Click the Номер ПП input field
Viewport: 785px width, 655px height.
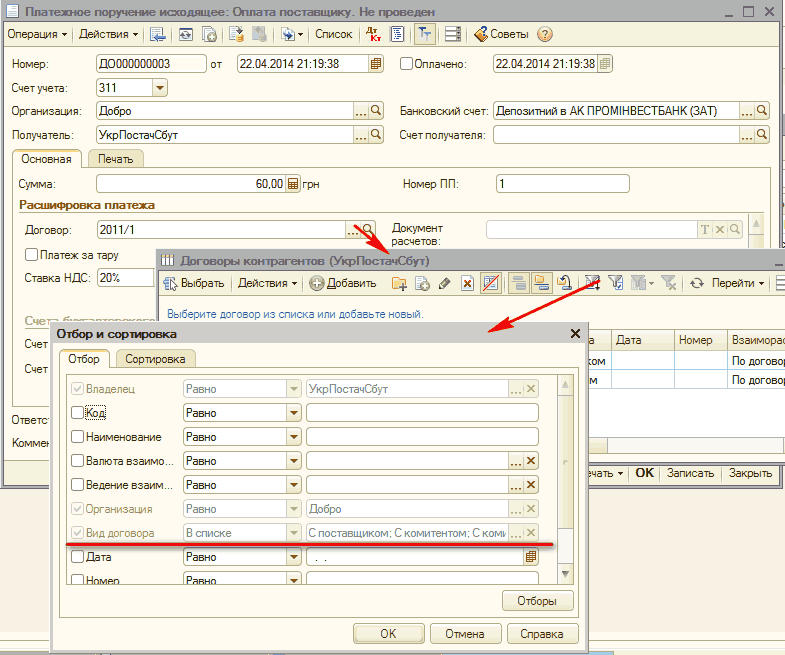[562, 184]
